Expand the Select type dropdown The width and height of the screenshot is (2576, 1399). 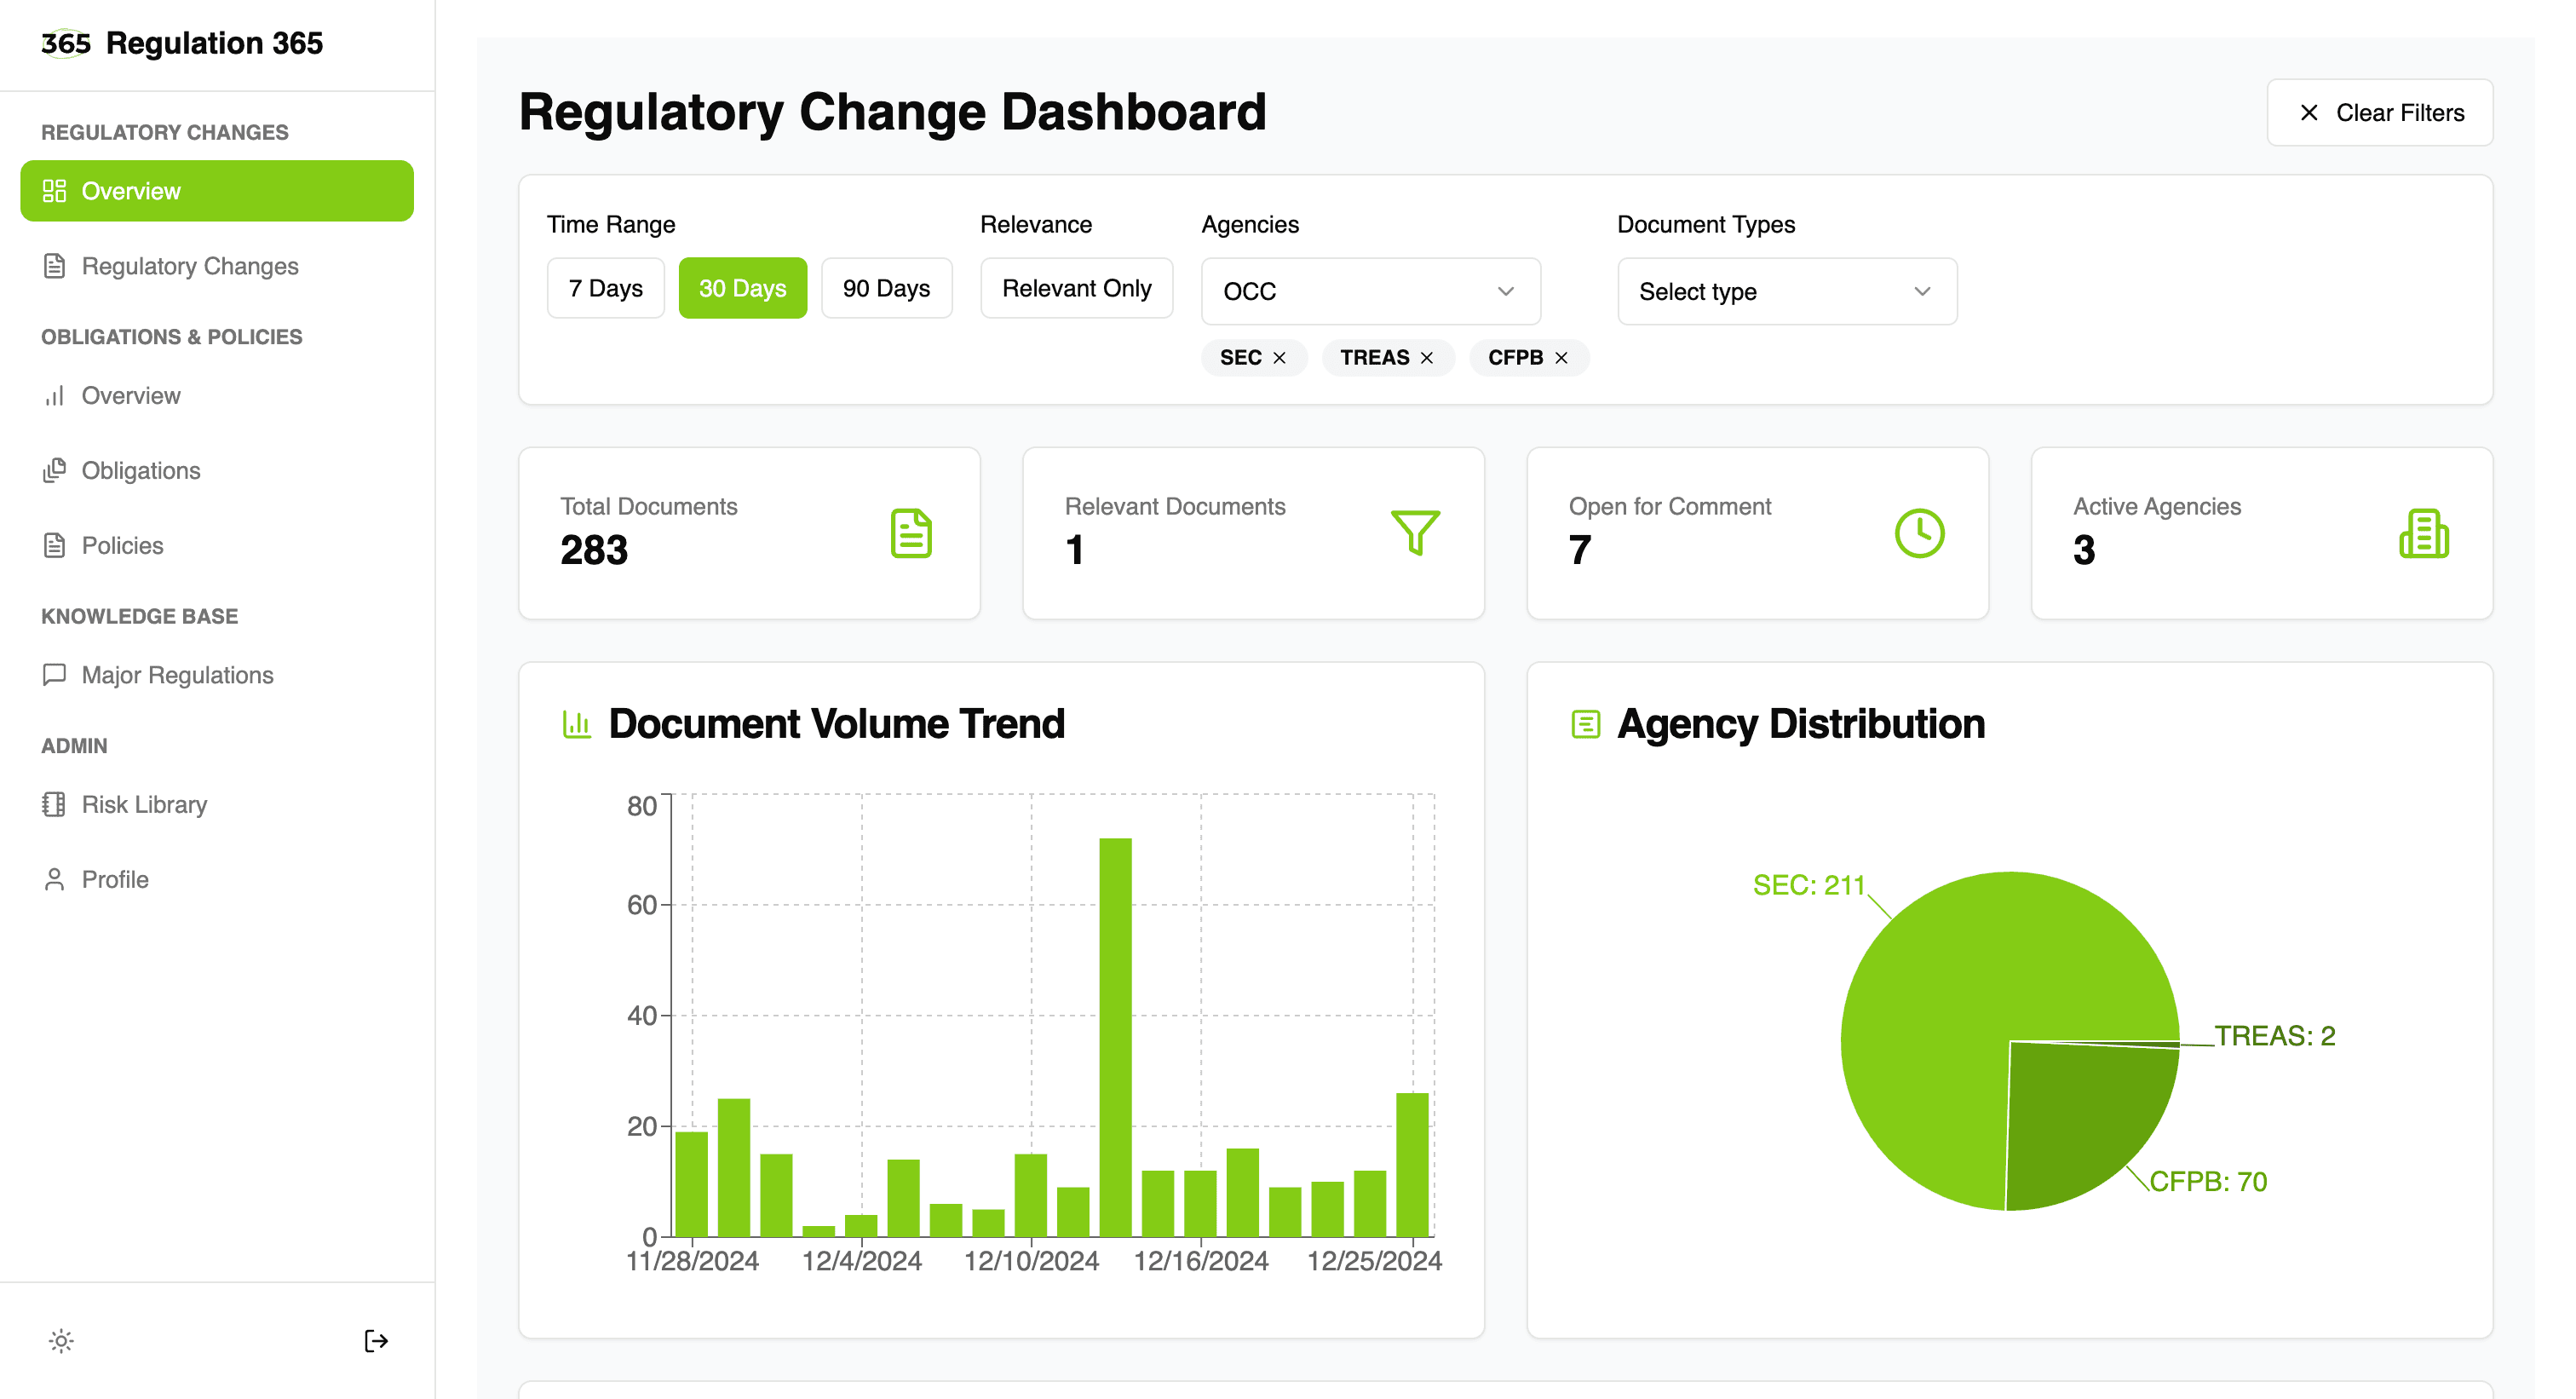[x=1786, y=292]
